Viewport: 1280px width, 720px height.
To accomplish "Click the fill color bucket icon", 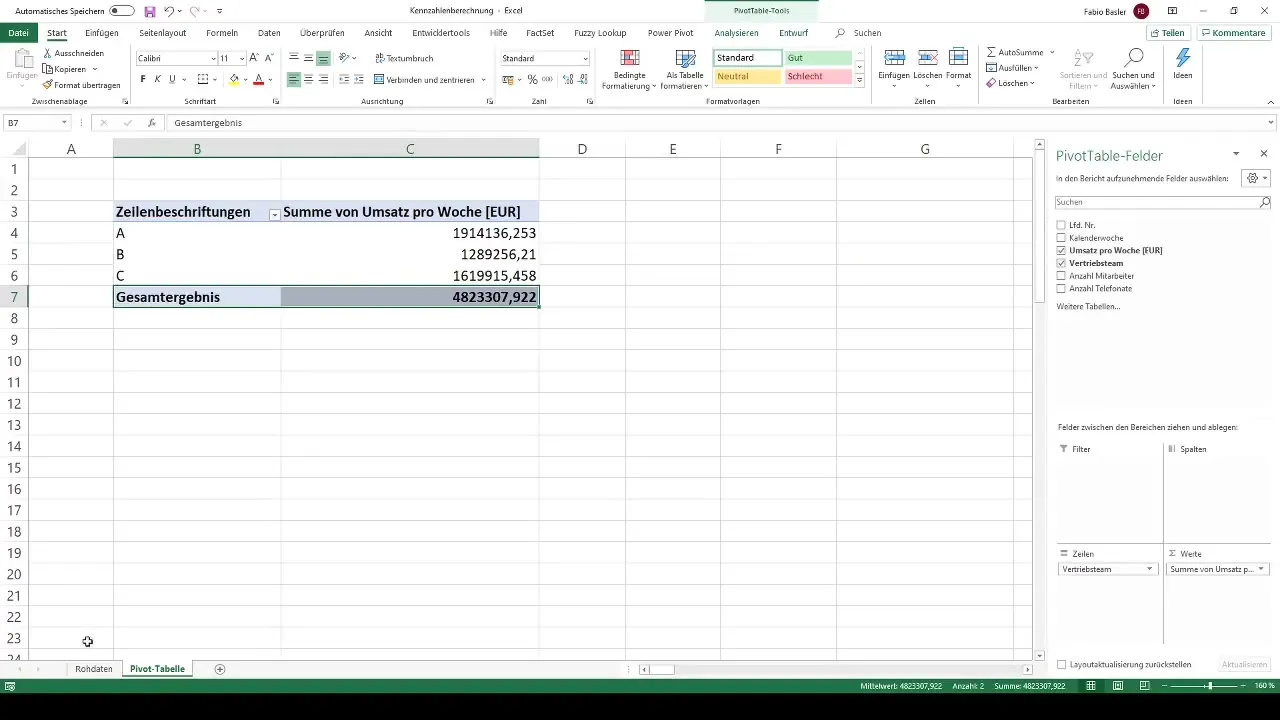I will [234, 79].
